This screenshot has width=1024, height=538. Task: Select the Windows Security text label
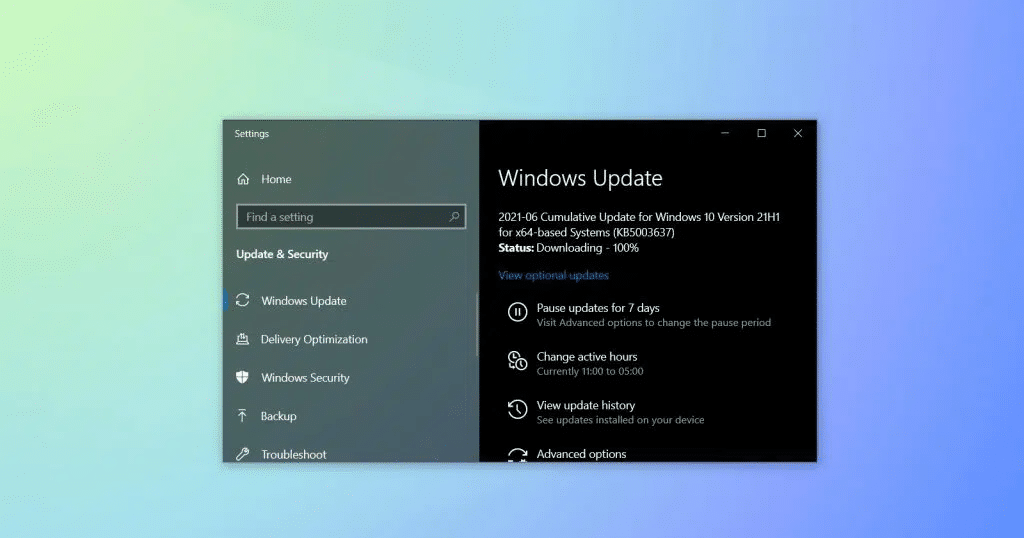tap(305, 378)
